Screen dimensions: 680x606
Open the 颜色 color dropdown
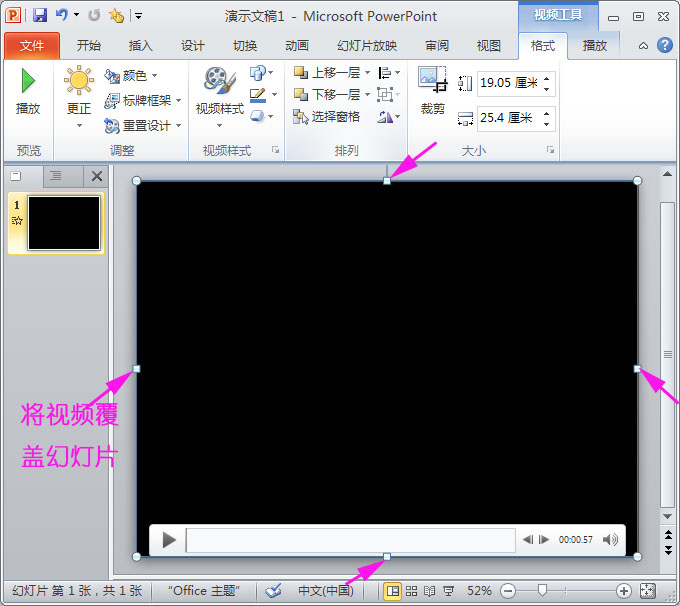point(131,76)
